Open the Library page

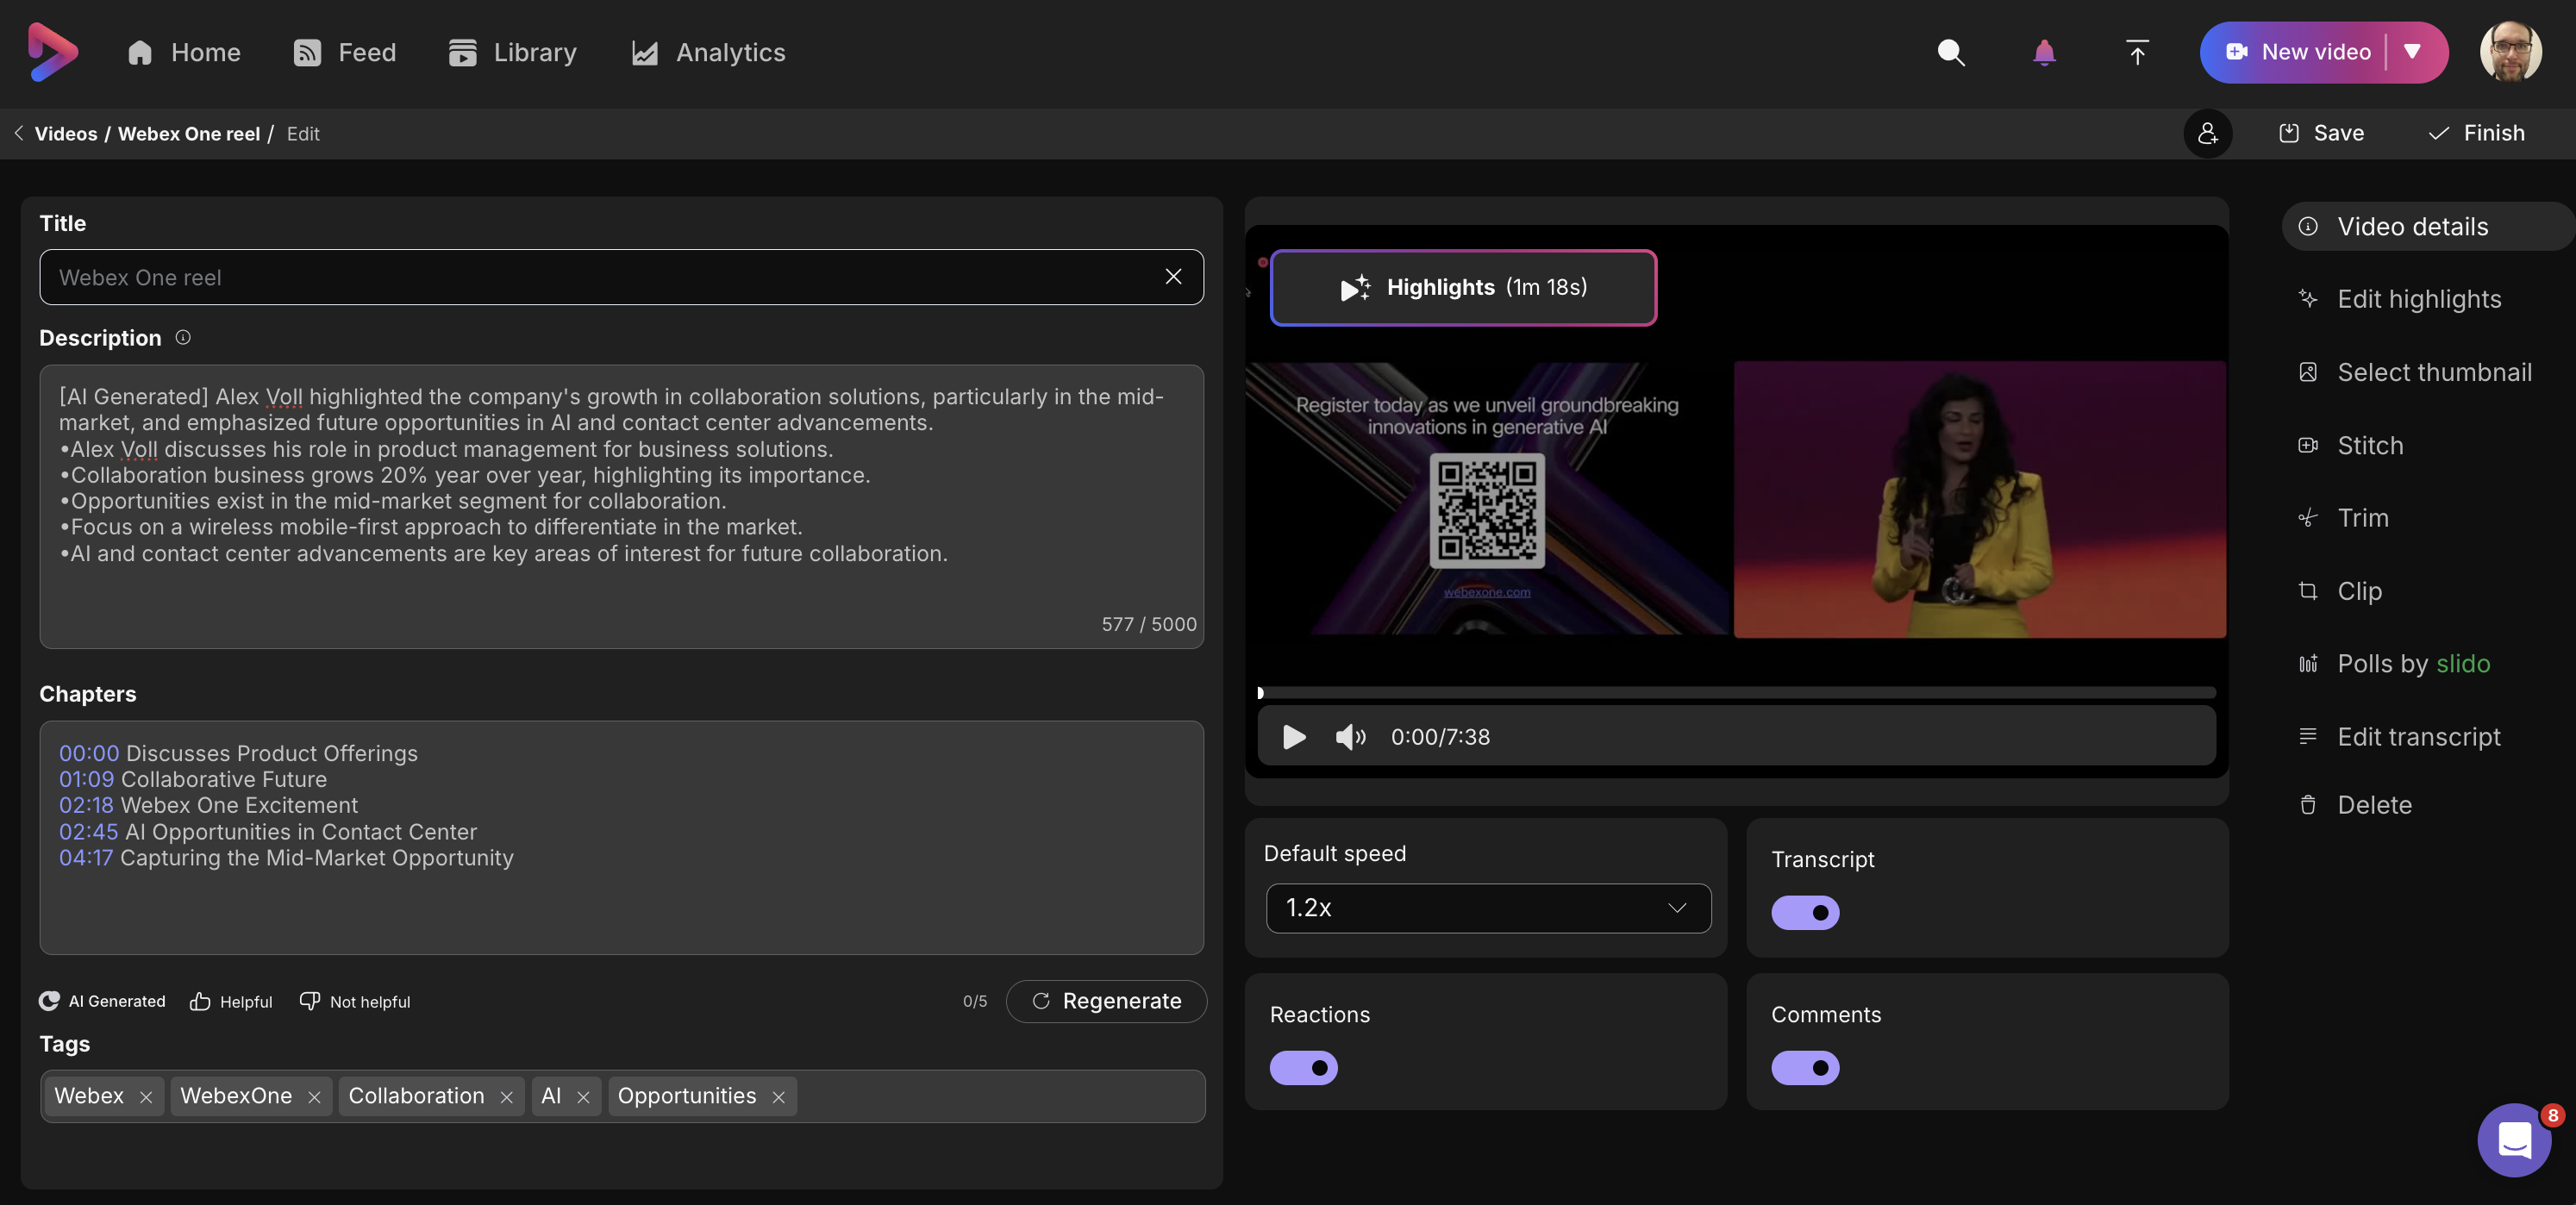point(512,52)
